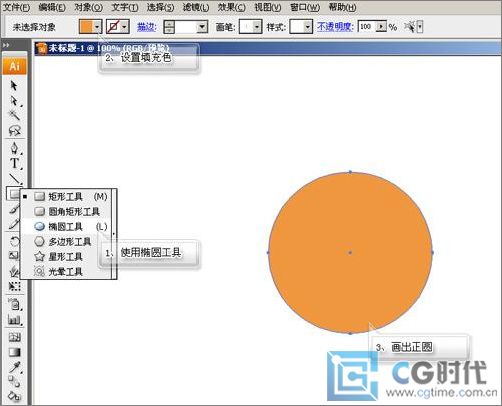The height and width of the screenshot is (406, 502).
Task: Open the 选择(S) menu
Action: (160, 7)
